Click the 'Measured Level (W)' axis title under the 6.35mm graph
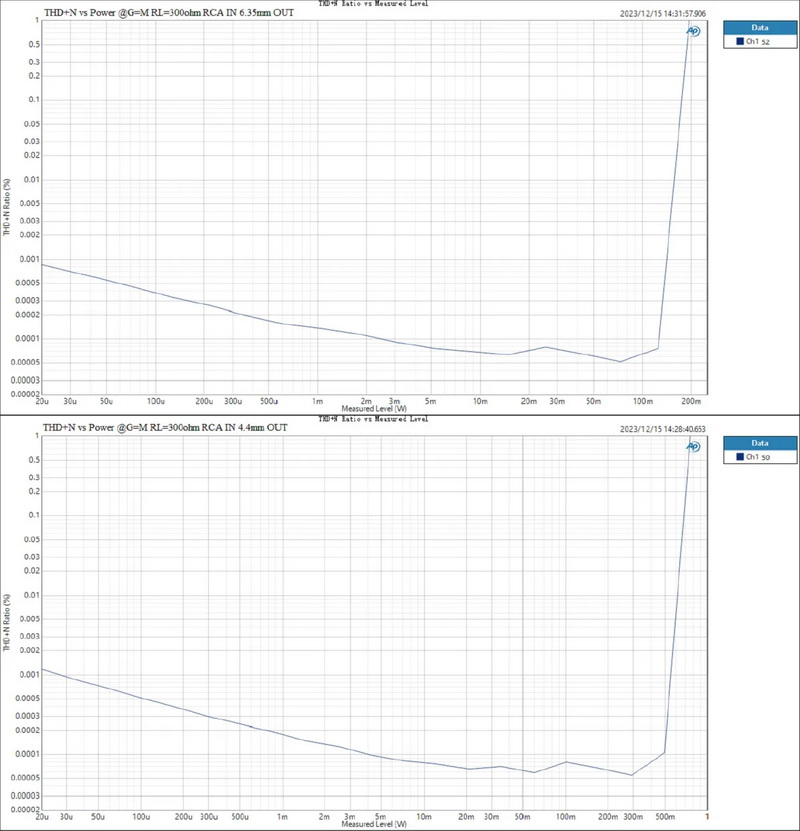Image resolution: width=800 pixels, height=831 pixels. click(x=374, y=409)
